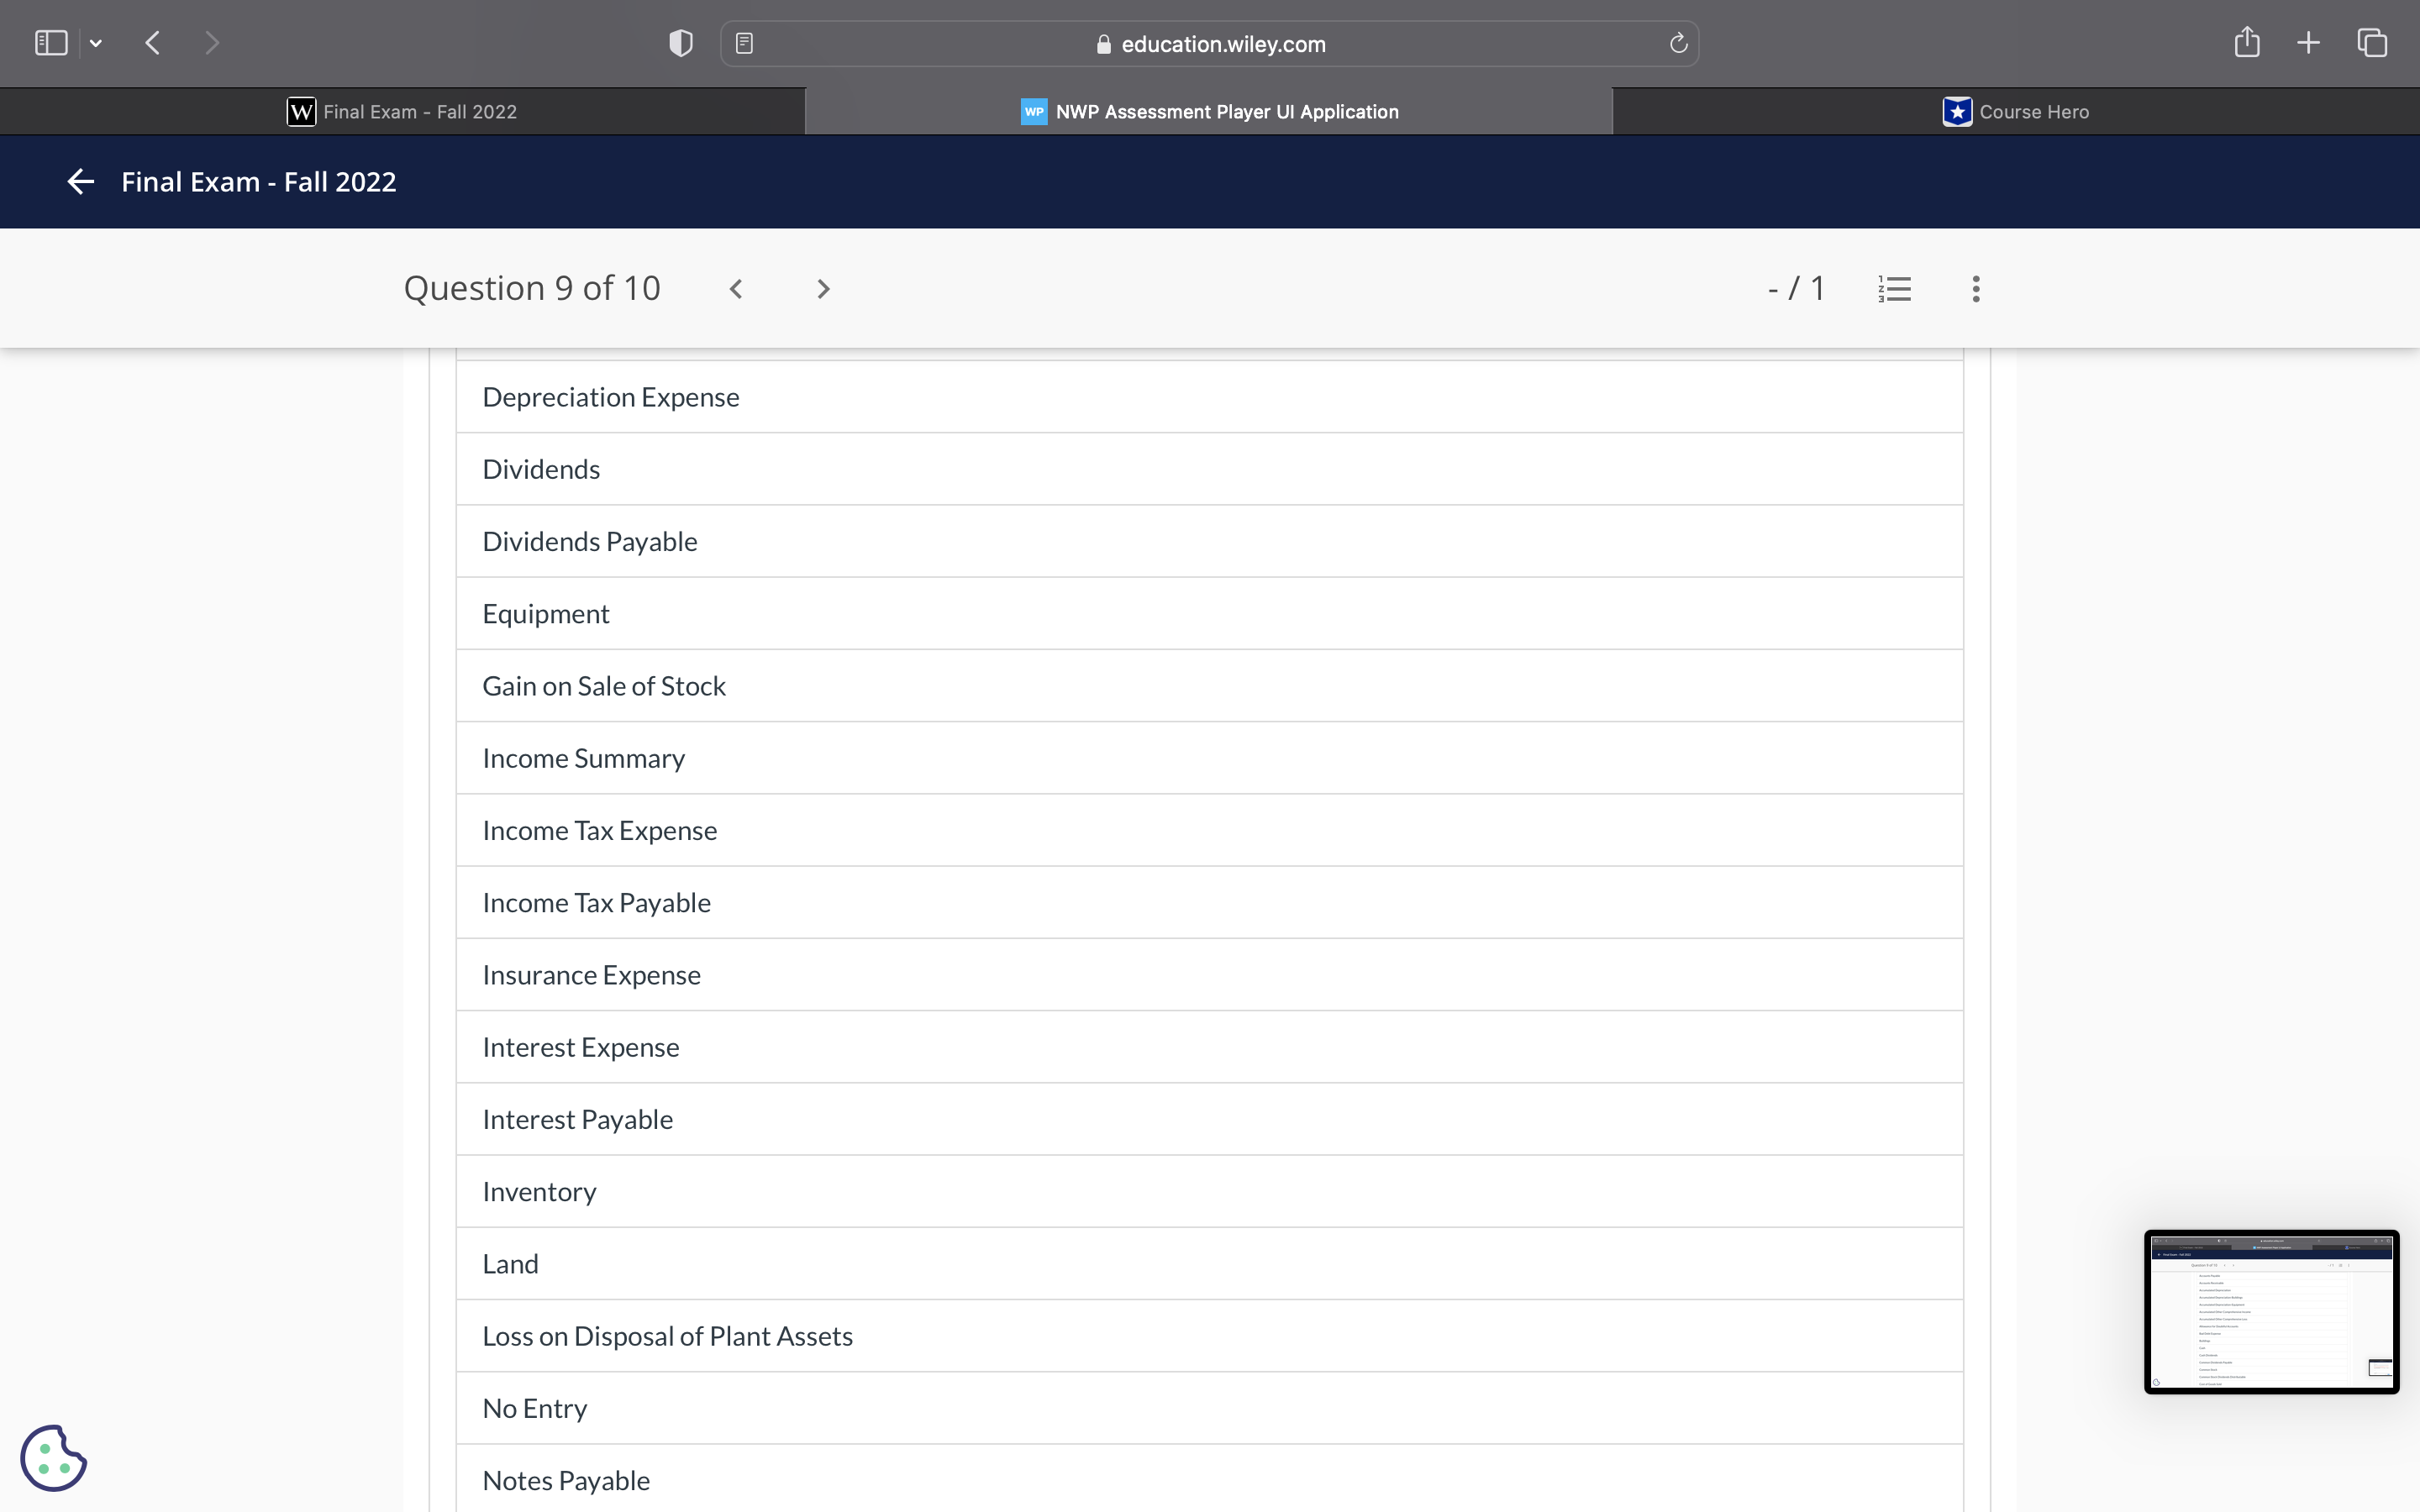Switch to the Course Hero tab
This screenshot has height=1512, width=2420.
(2015, 111)
